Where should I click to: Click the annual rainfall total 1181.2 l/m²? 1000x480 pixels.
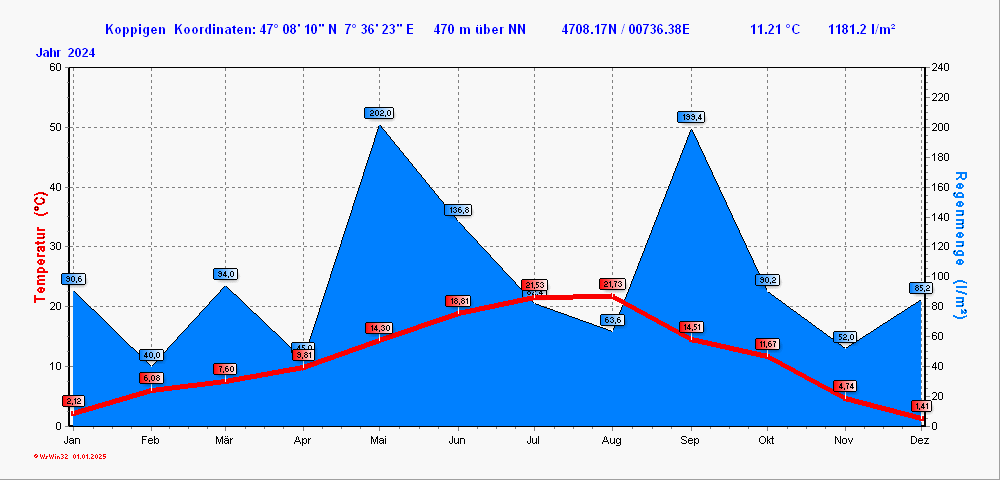(x=861, y=29)
